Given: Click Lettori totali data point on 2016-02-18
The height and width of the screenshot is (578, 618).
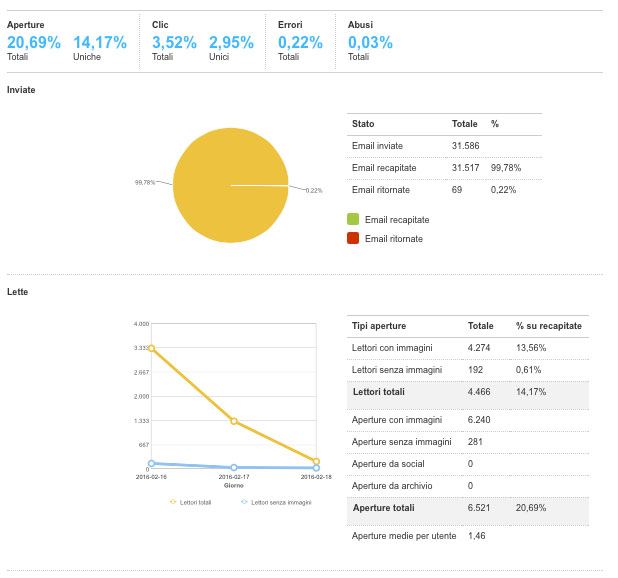Looking at the screenshot, I should point(316,461).
